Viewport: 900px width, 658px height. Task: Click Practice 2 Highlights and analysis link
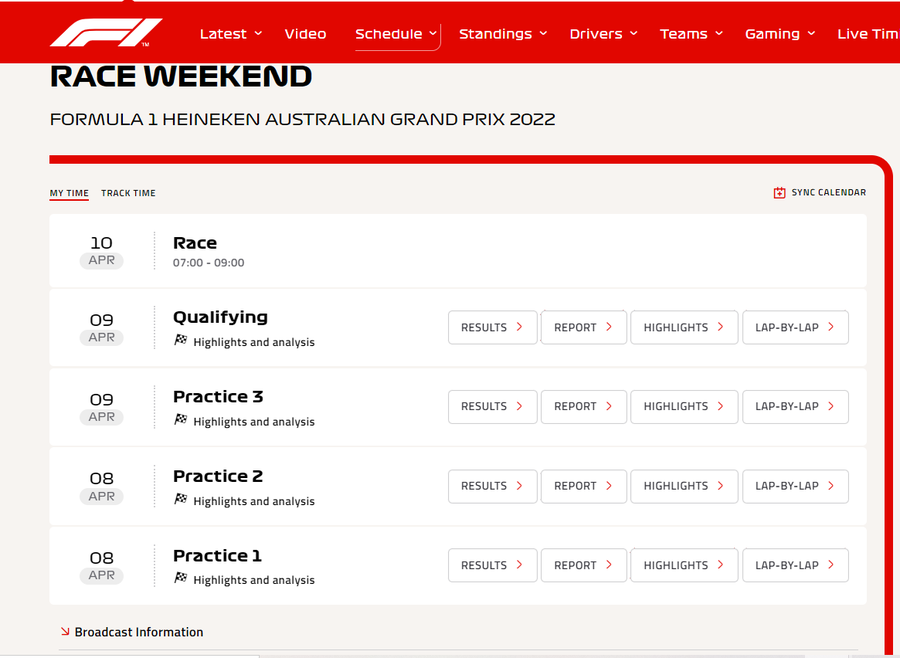(254, 501)
